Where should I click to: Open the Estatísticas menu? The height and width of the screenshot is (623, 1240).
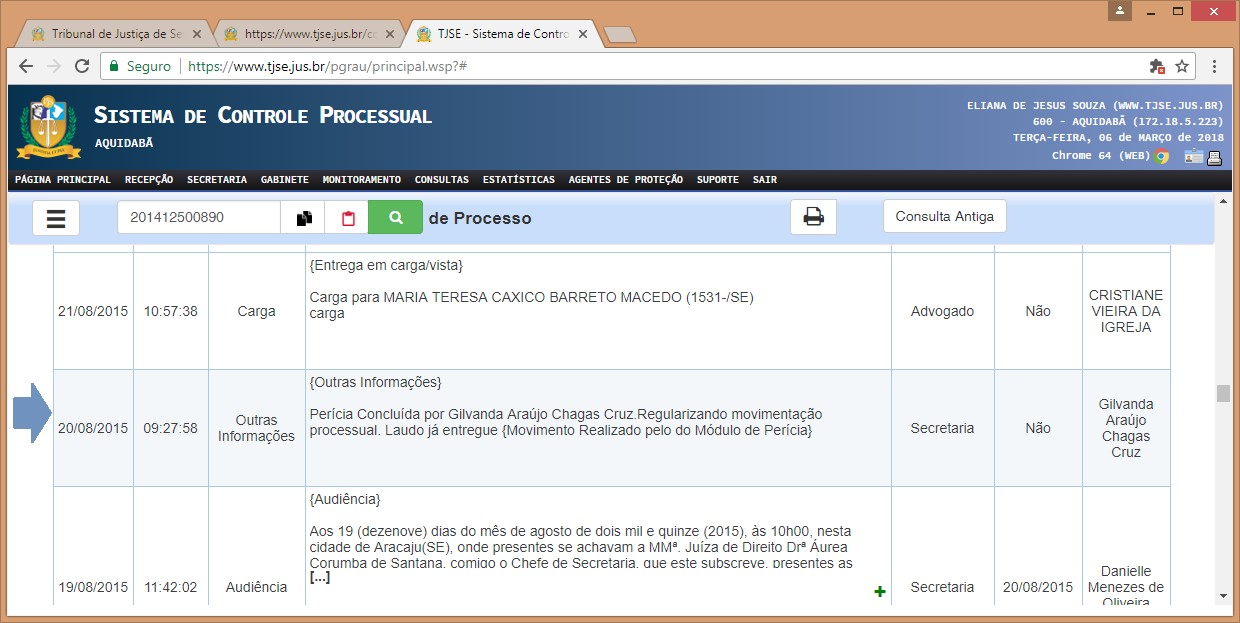click(x=518, y=180)
